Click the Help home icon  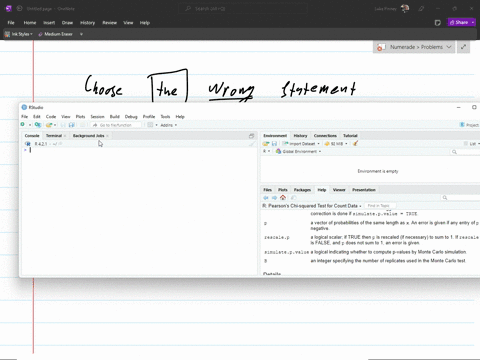(x=283, y=197)
